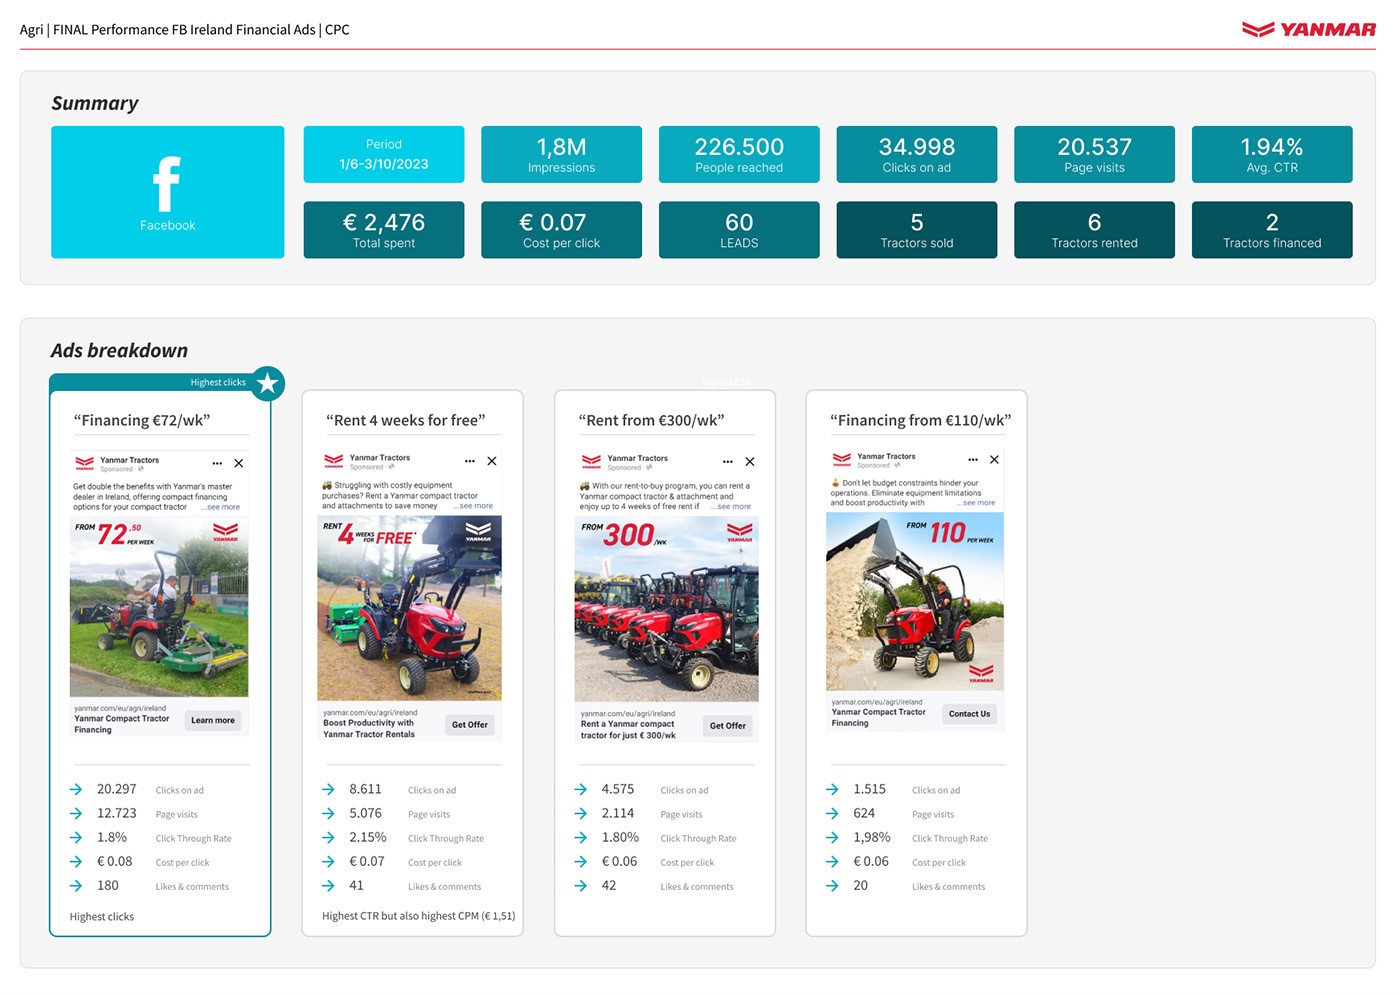The width and height of the screenshot is (1400, 995).
Task: Click the € 2,476 Total spent tile
Action: (x=384, y=230)
